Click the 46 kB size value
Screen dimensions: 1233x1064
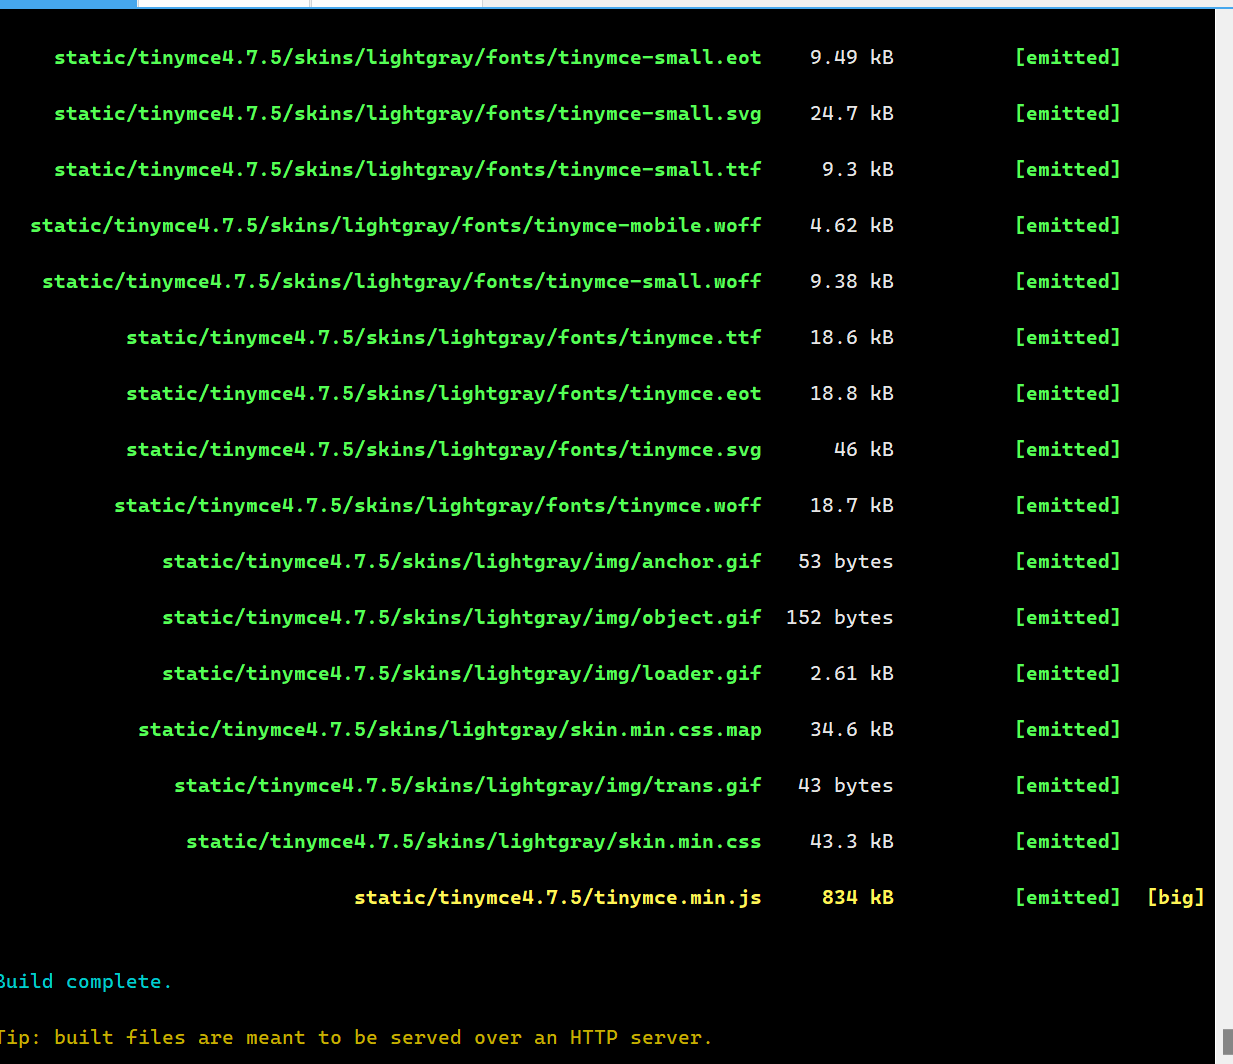pyautogui.click(x=864, y=450)
